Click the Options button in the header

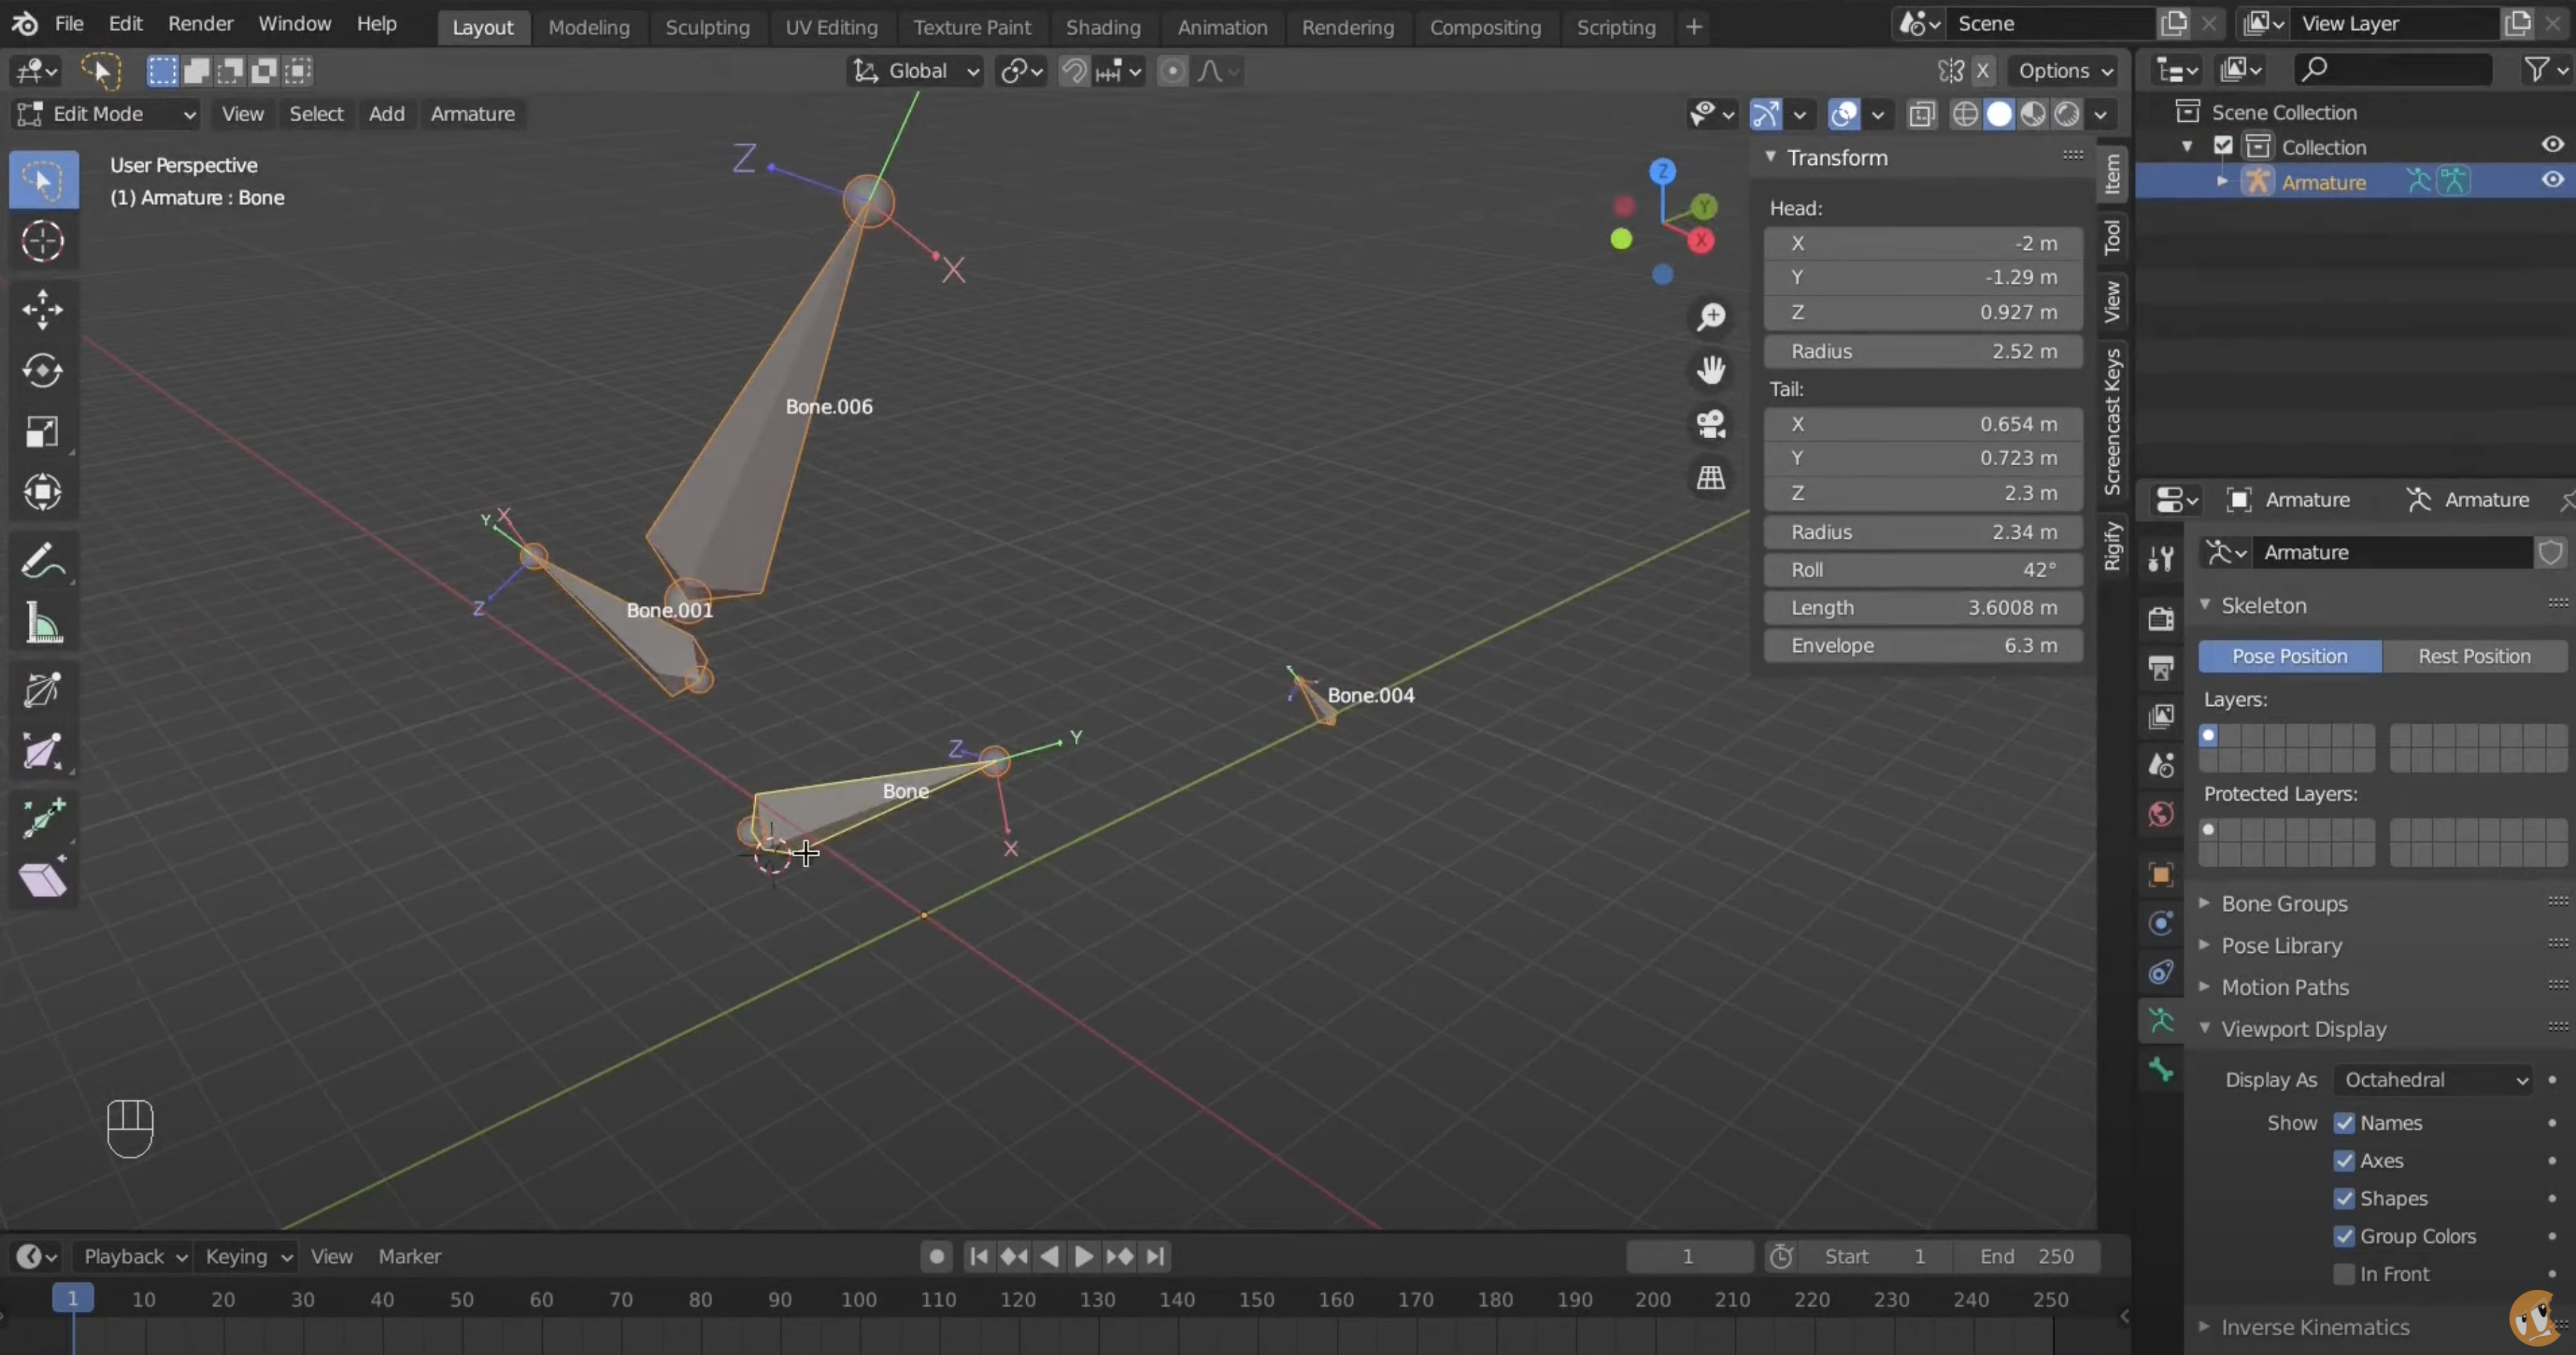[2065, 71]
